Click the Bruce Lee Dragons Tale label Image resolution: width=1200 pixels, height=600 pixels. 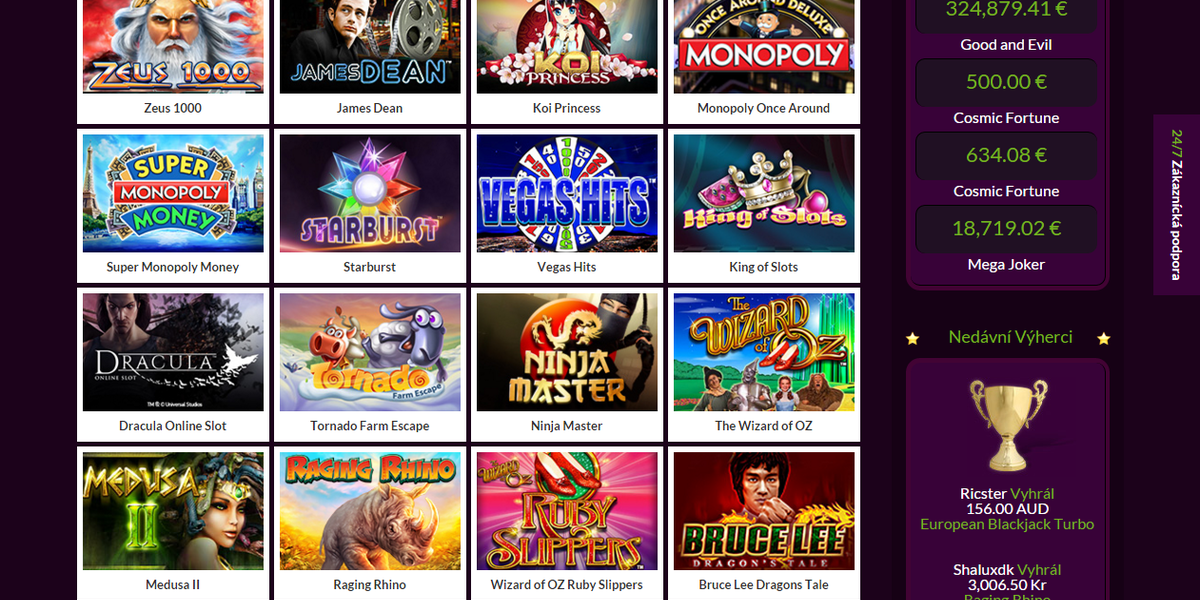tap(764, 585)
